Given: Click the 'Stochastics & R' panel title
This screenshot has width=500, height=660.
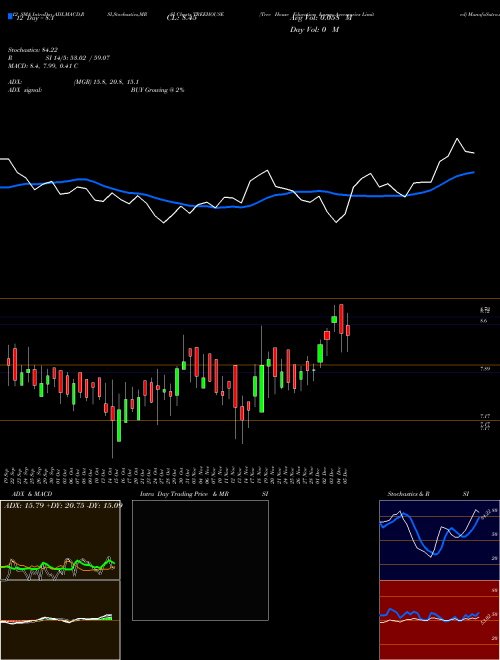Looking at the screenshot, I should 408,494.
